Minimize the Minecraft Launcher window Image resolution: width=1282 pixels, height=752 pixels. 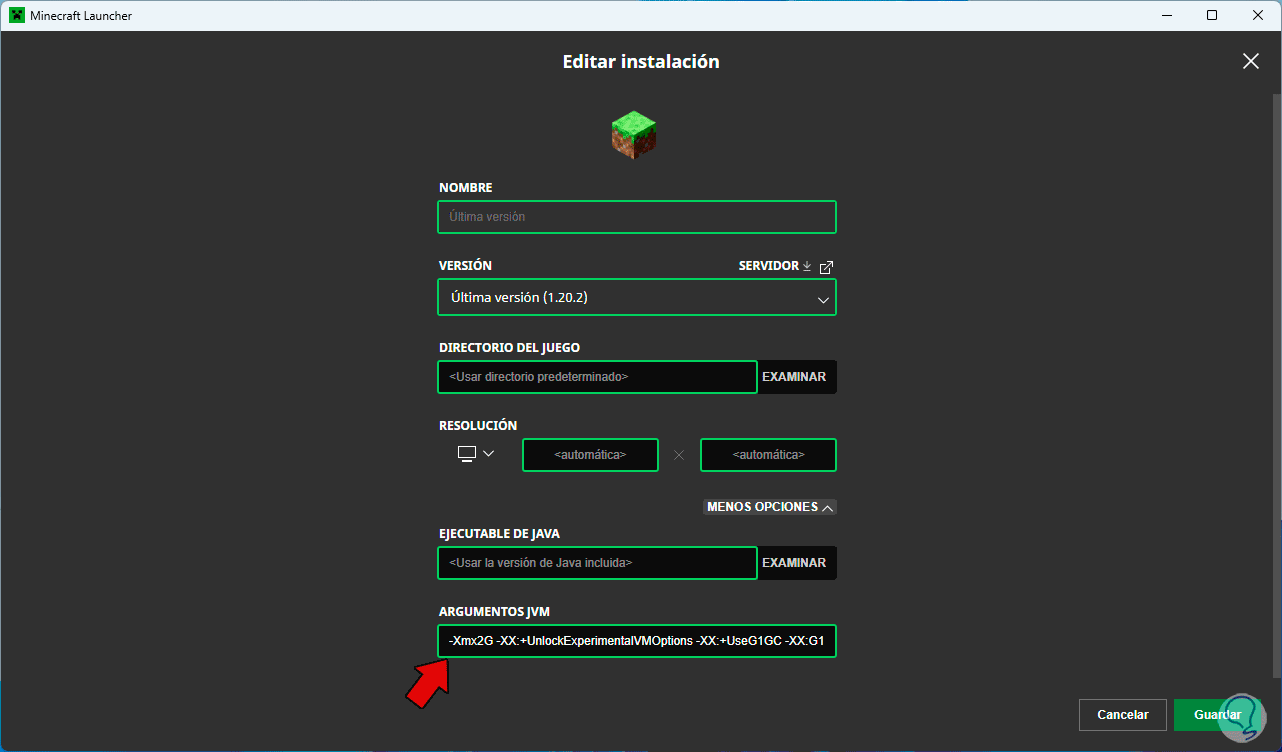click(x=1166, y=15)
